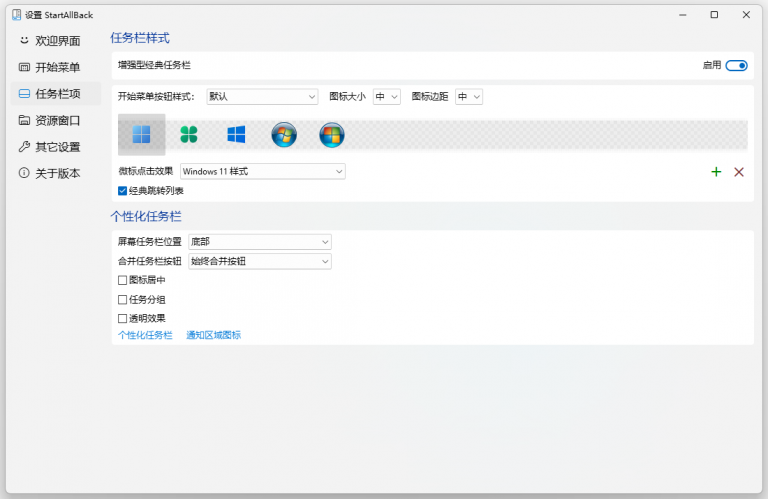Select the Windows 7 orb start icon
Image resolution: width=768 pixels, height=499 pixels.
pos(284,135)
